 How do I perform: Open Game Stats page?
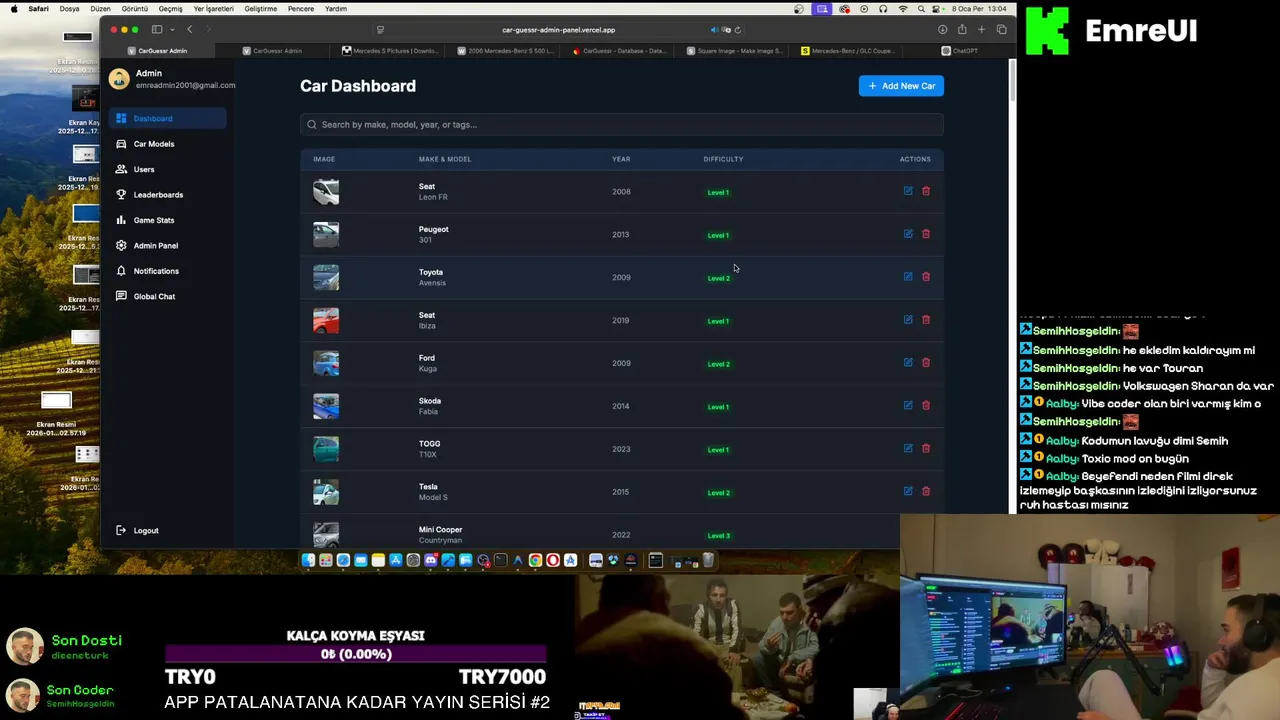[x=167, y=220]
